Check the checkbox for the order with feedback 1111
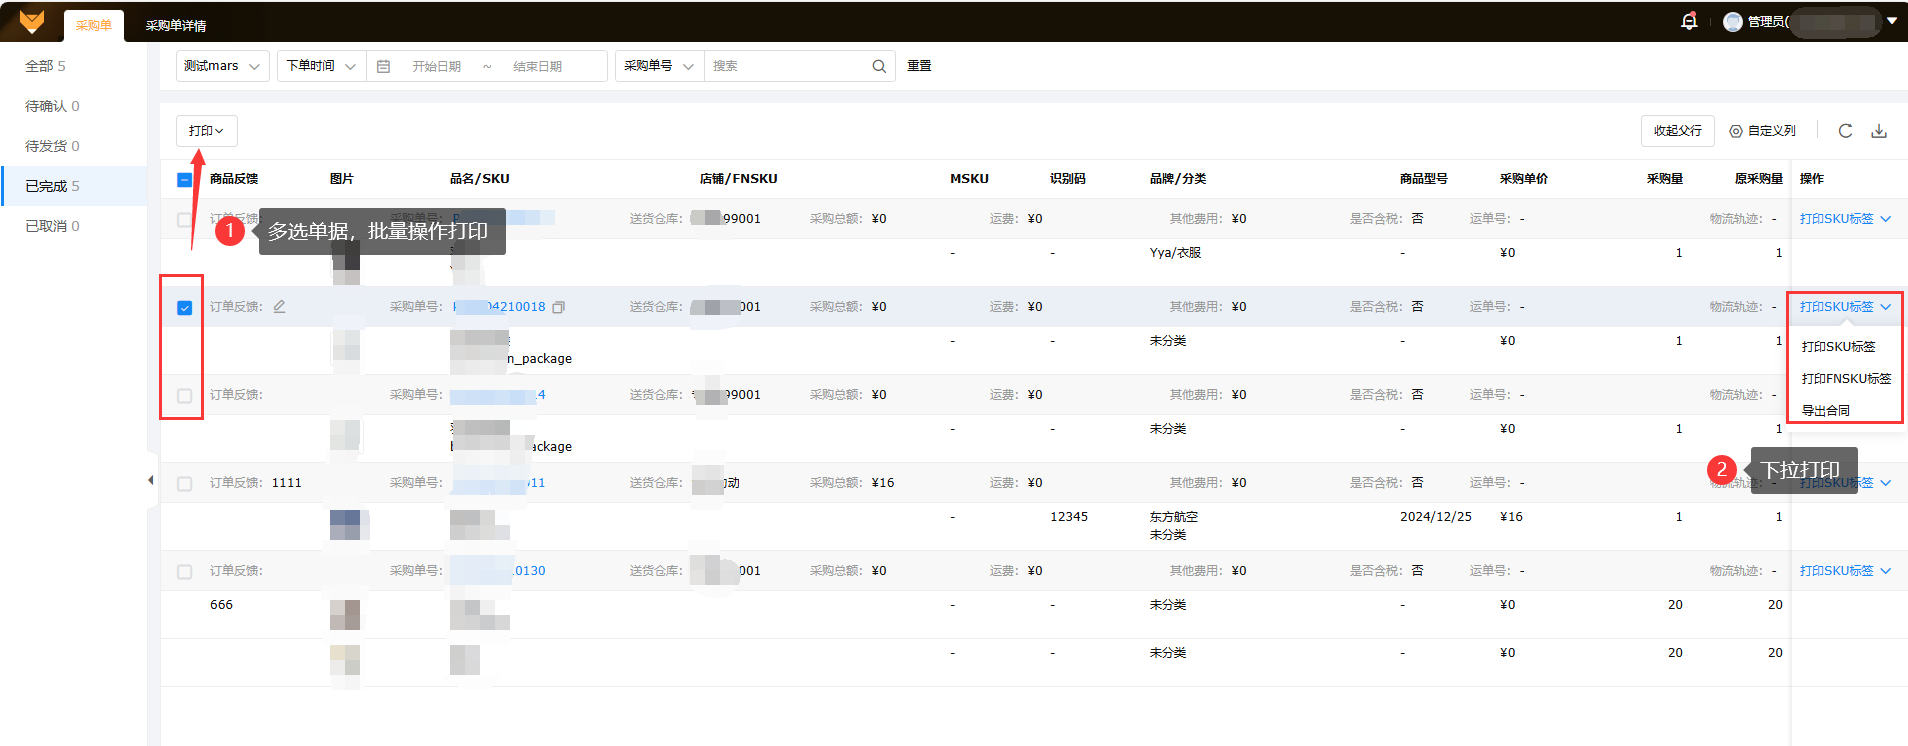The width and height of the screenshot is (1908, 746). (x=184, y=484)
